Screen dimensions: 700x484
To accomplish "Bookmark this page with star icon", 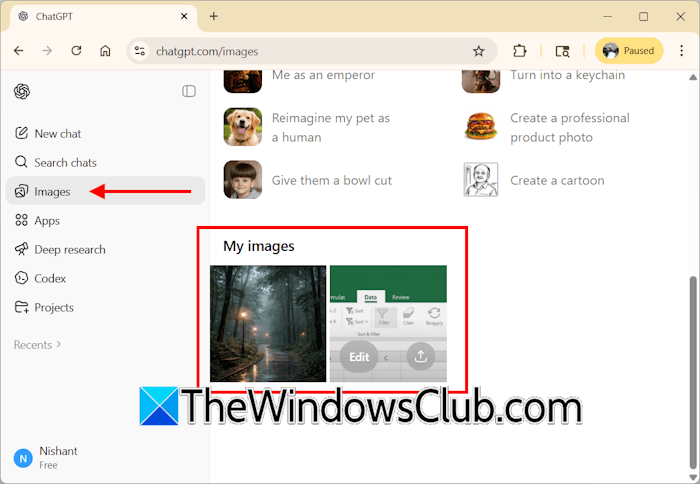I will point(479,51).
